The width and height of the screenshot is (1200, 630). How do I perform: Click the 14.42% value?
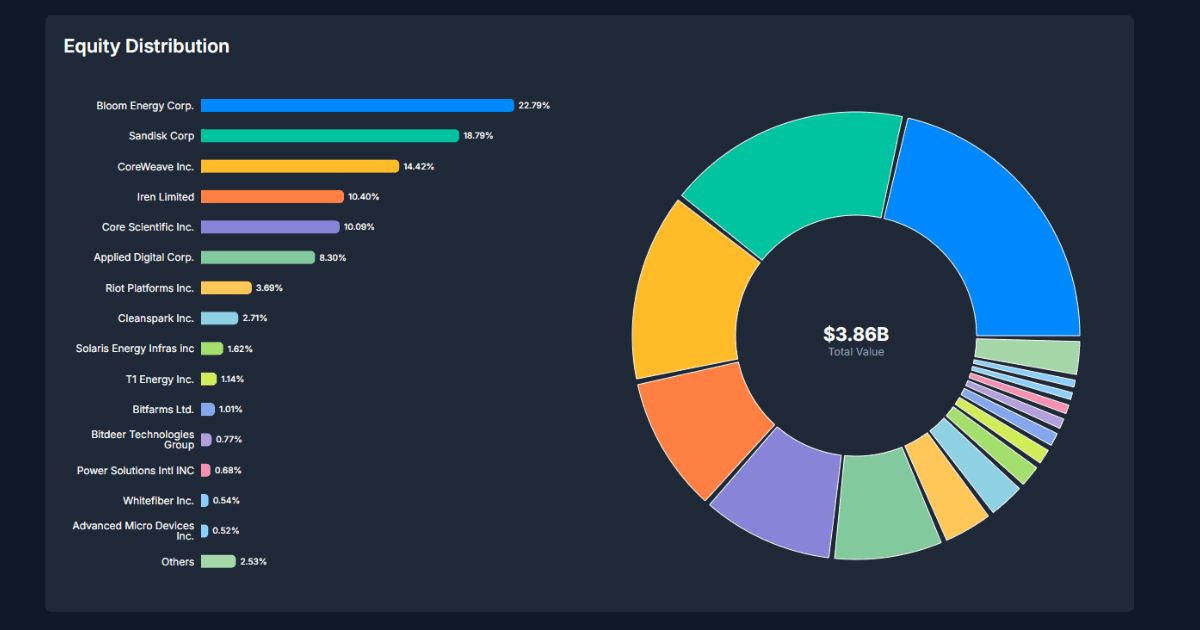pyautogui.click(x=419, y=166)
